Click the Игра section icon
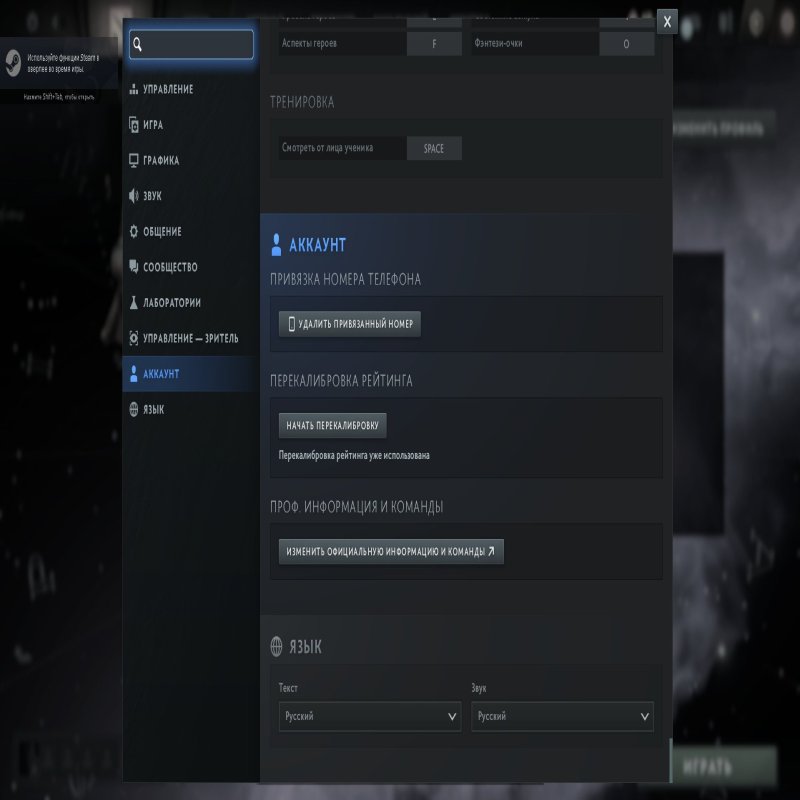 click(134, 125)
